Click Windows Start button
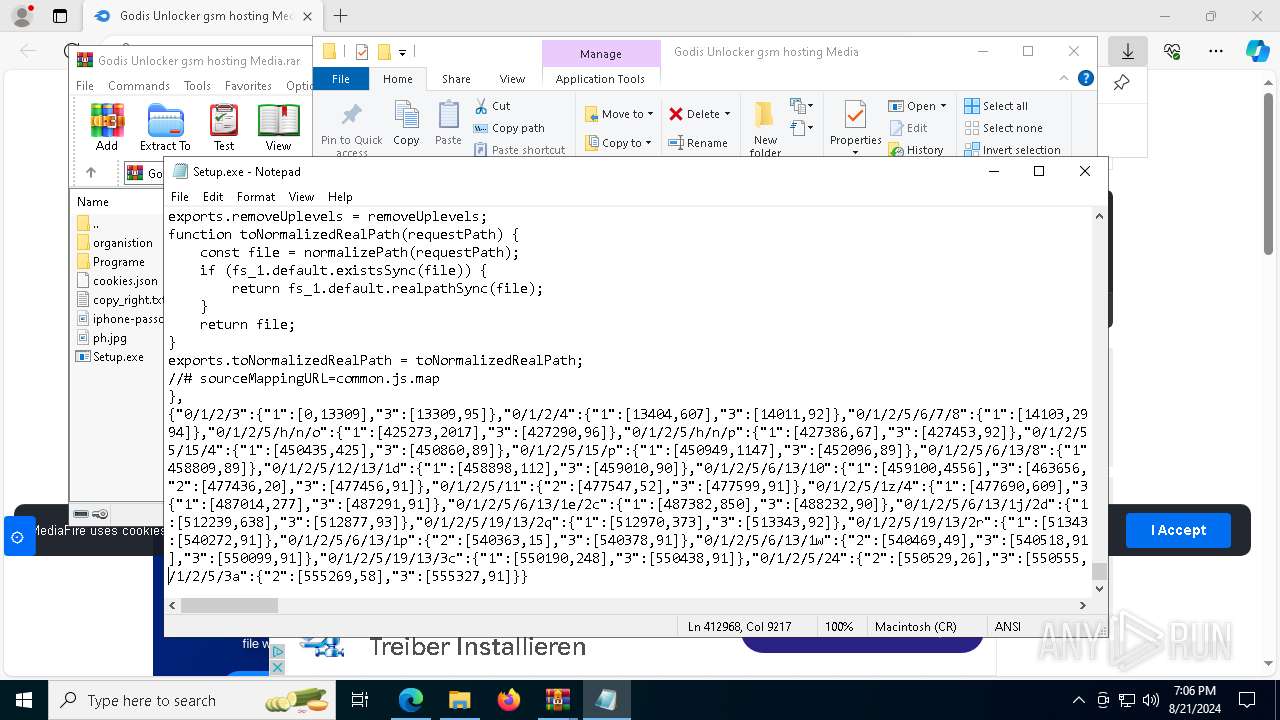This screenshot has height=720, width=1280. (24, 700)
